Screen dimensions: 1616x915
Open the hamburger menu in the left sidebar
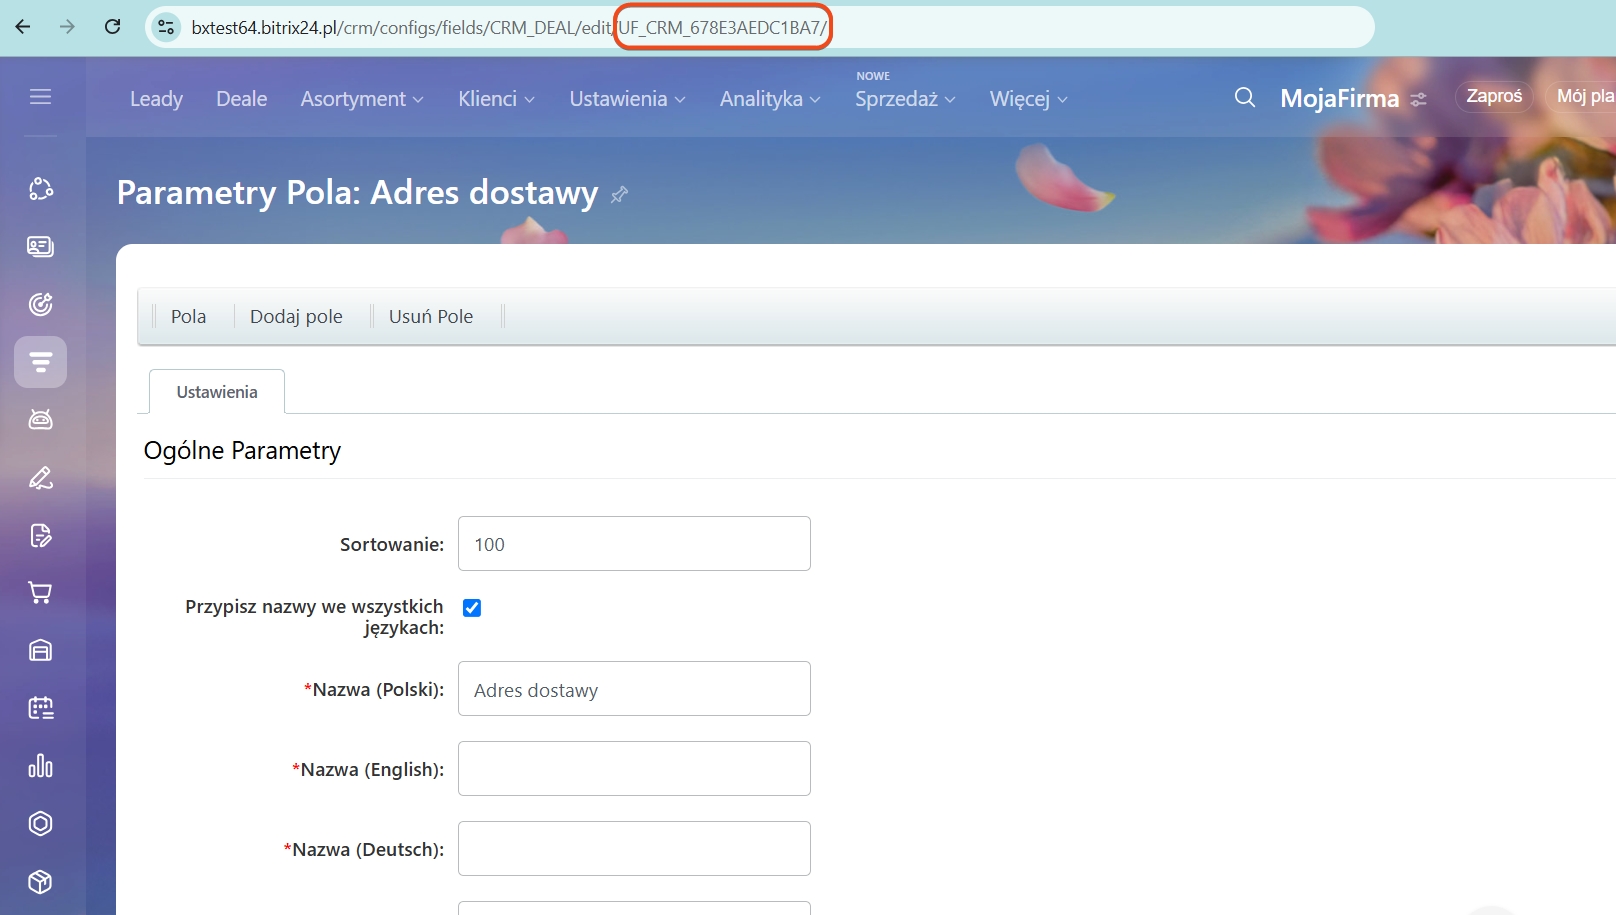click(x=40, y=97)
